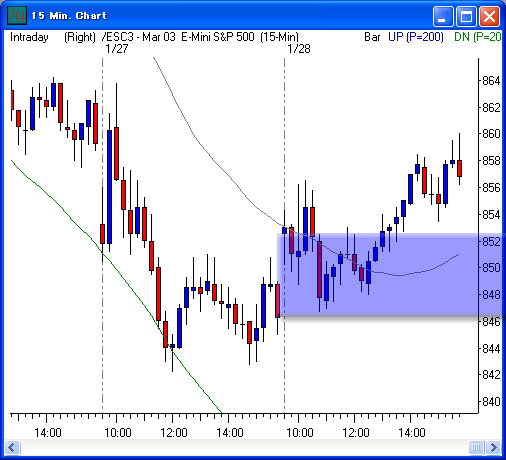Click the horizontal scrollbar left arrow
The height and width of the screenshot is (460, 506).
point(12,447)
